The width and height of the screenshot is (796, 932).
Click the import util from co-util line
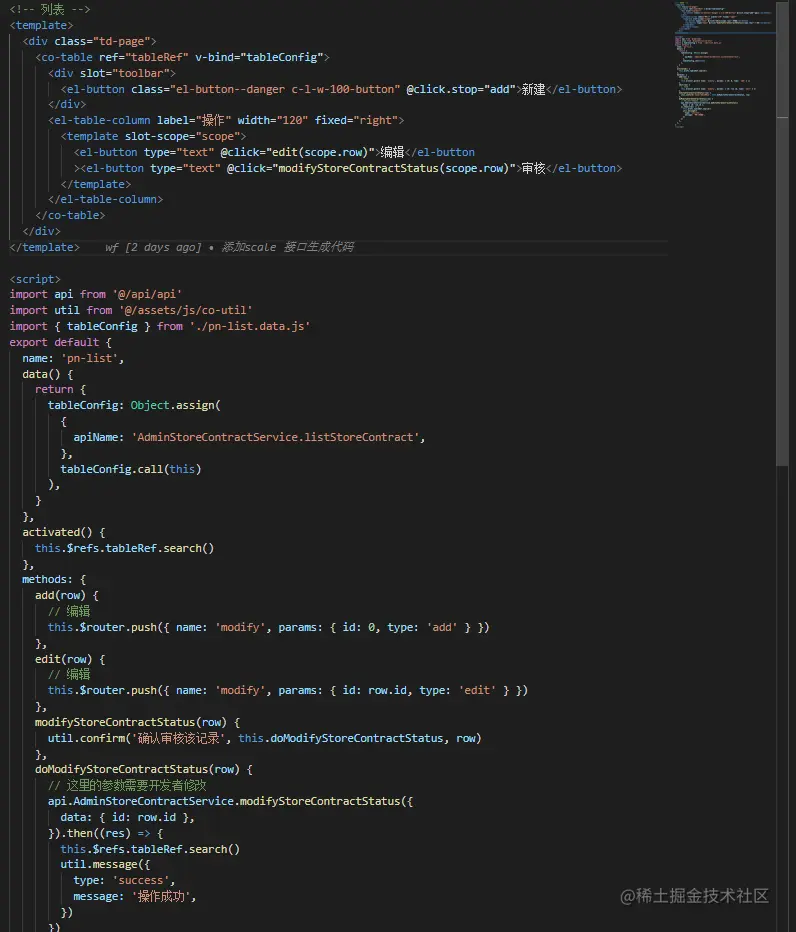click(x=131, y=311)
